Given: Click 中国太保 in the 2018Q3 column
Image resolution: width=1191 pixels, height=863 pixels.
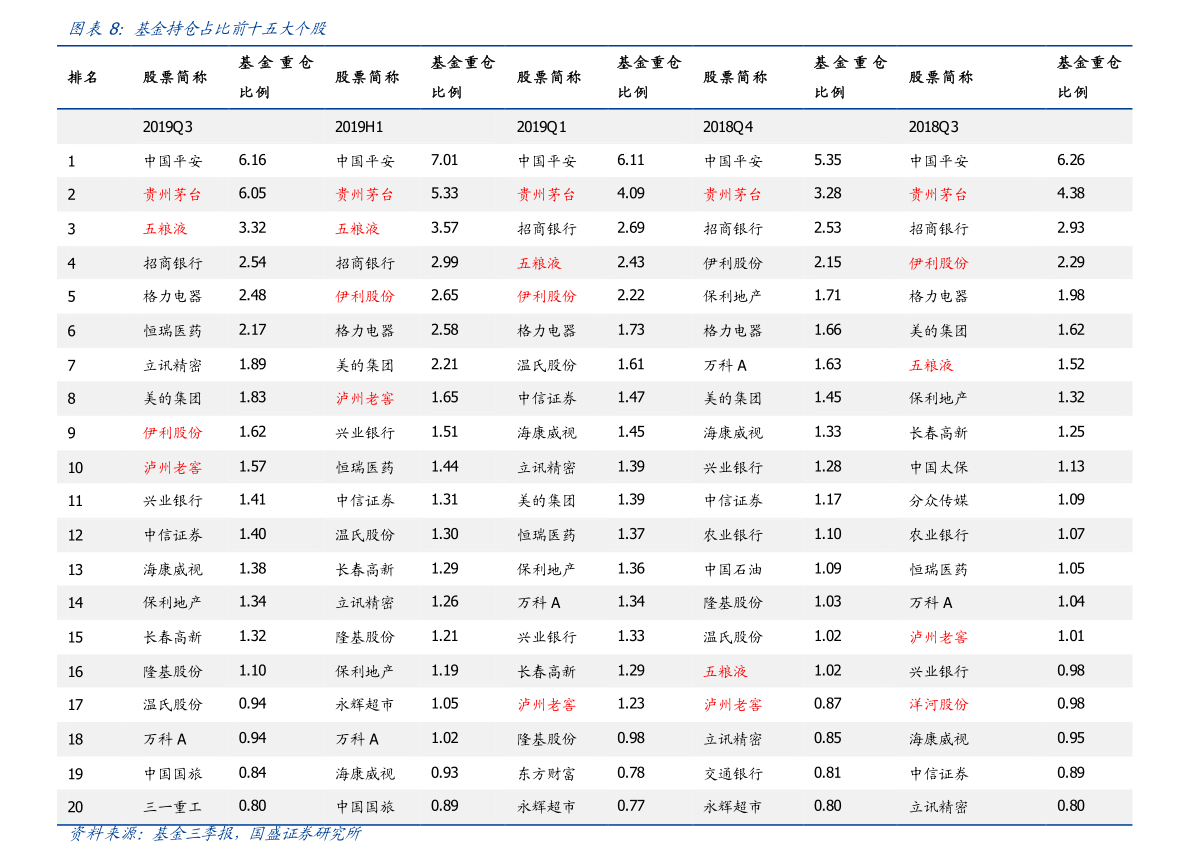Looking at the screenshot, I should [938, 467].
